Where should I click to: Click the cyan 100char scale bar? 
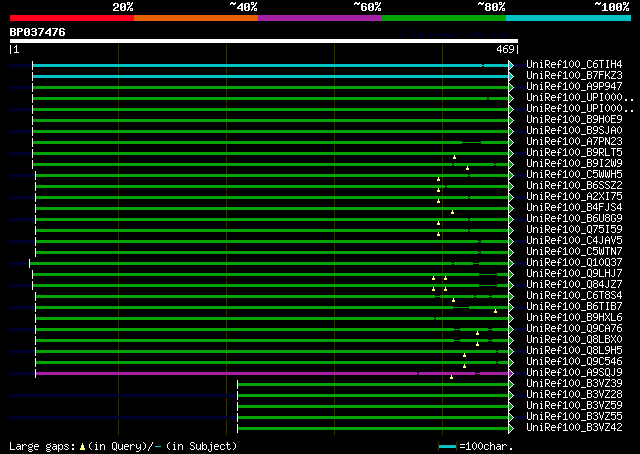tap(448, 446)
